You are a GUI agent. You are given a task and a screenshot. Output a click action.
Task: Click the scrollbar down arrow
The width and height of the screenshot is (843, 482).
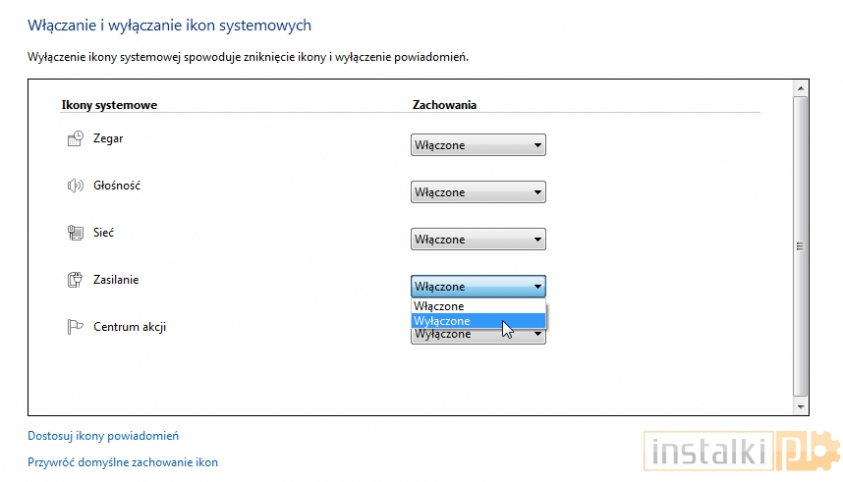799,407
